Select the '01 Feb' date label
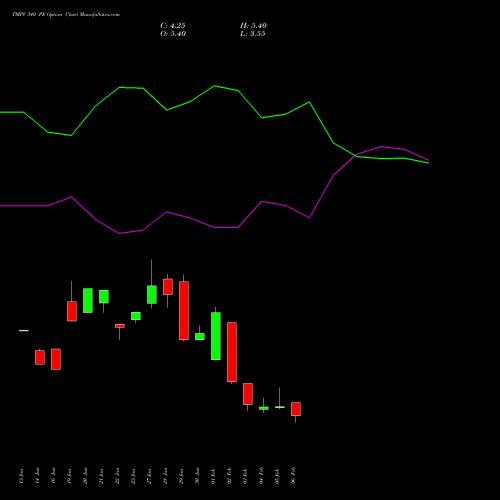This screenshot has width=500, height=500. coord(214,476)
